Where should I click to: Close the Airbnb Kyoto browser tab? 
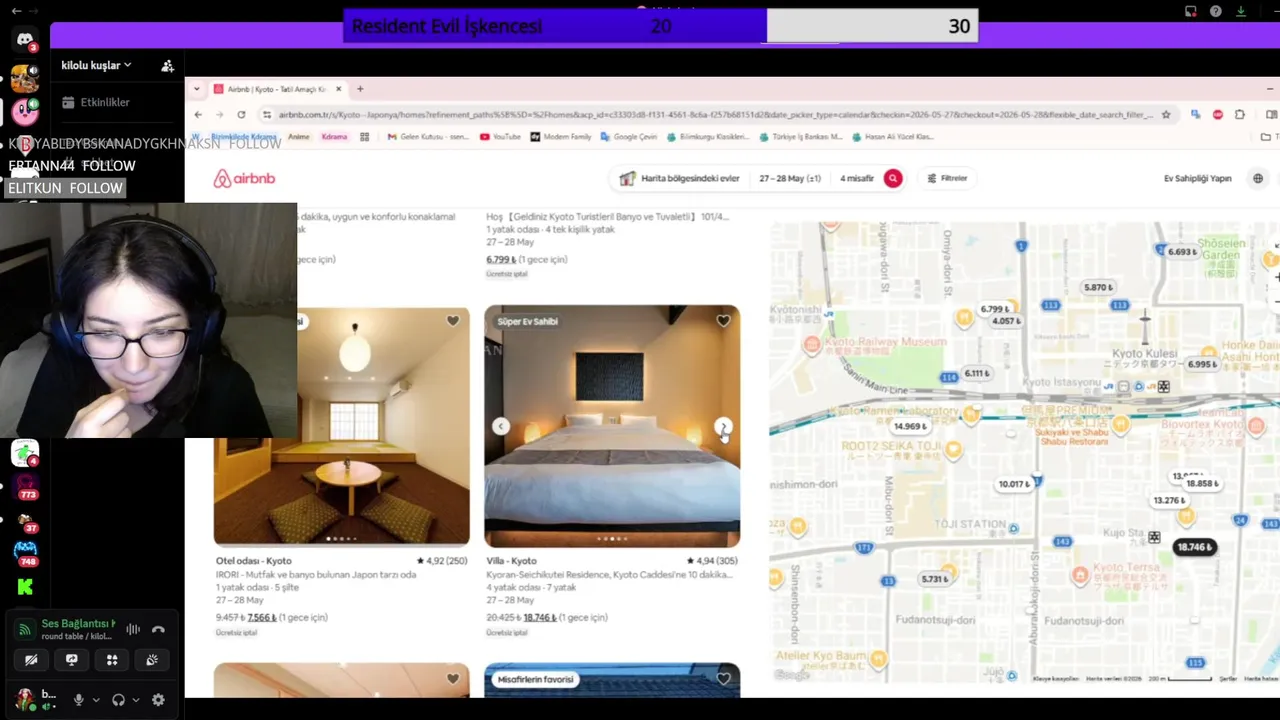338,89
